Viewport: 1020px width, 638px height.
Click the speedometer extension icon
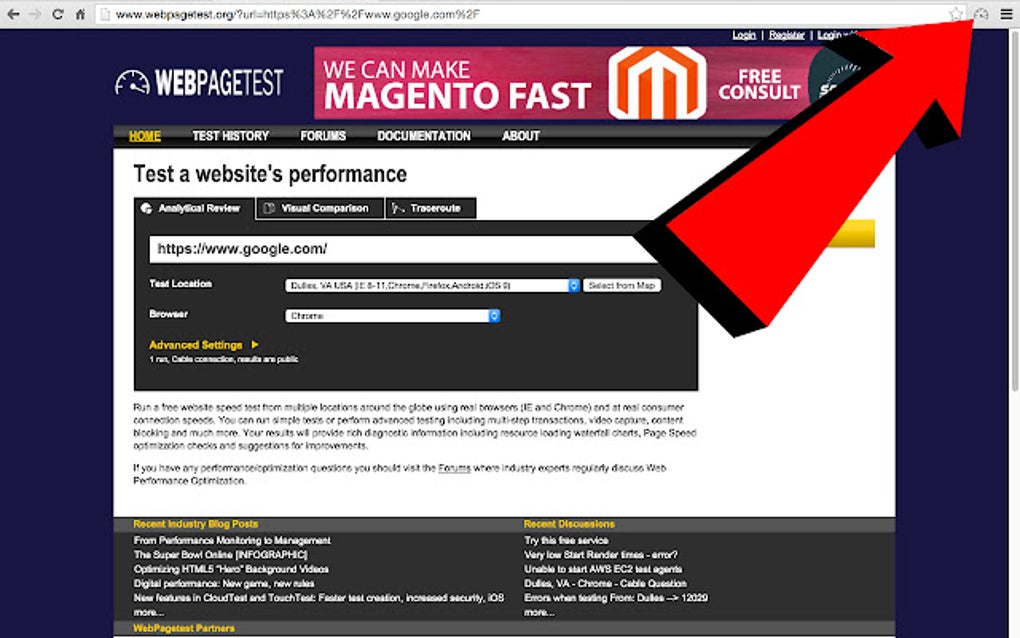tap(981, 13)
